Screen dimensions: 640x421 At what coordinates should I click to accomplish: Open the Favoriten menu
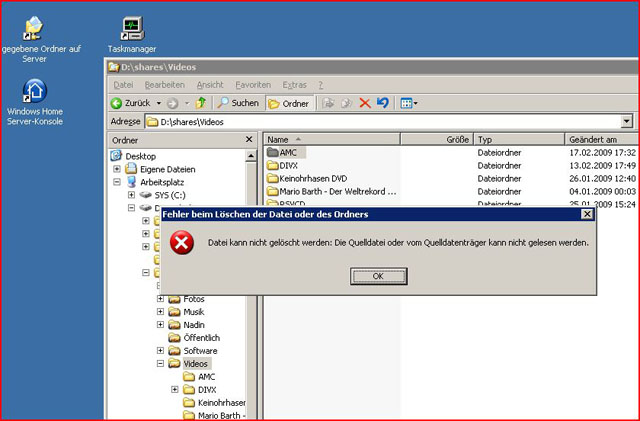(x=253, y=85)
